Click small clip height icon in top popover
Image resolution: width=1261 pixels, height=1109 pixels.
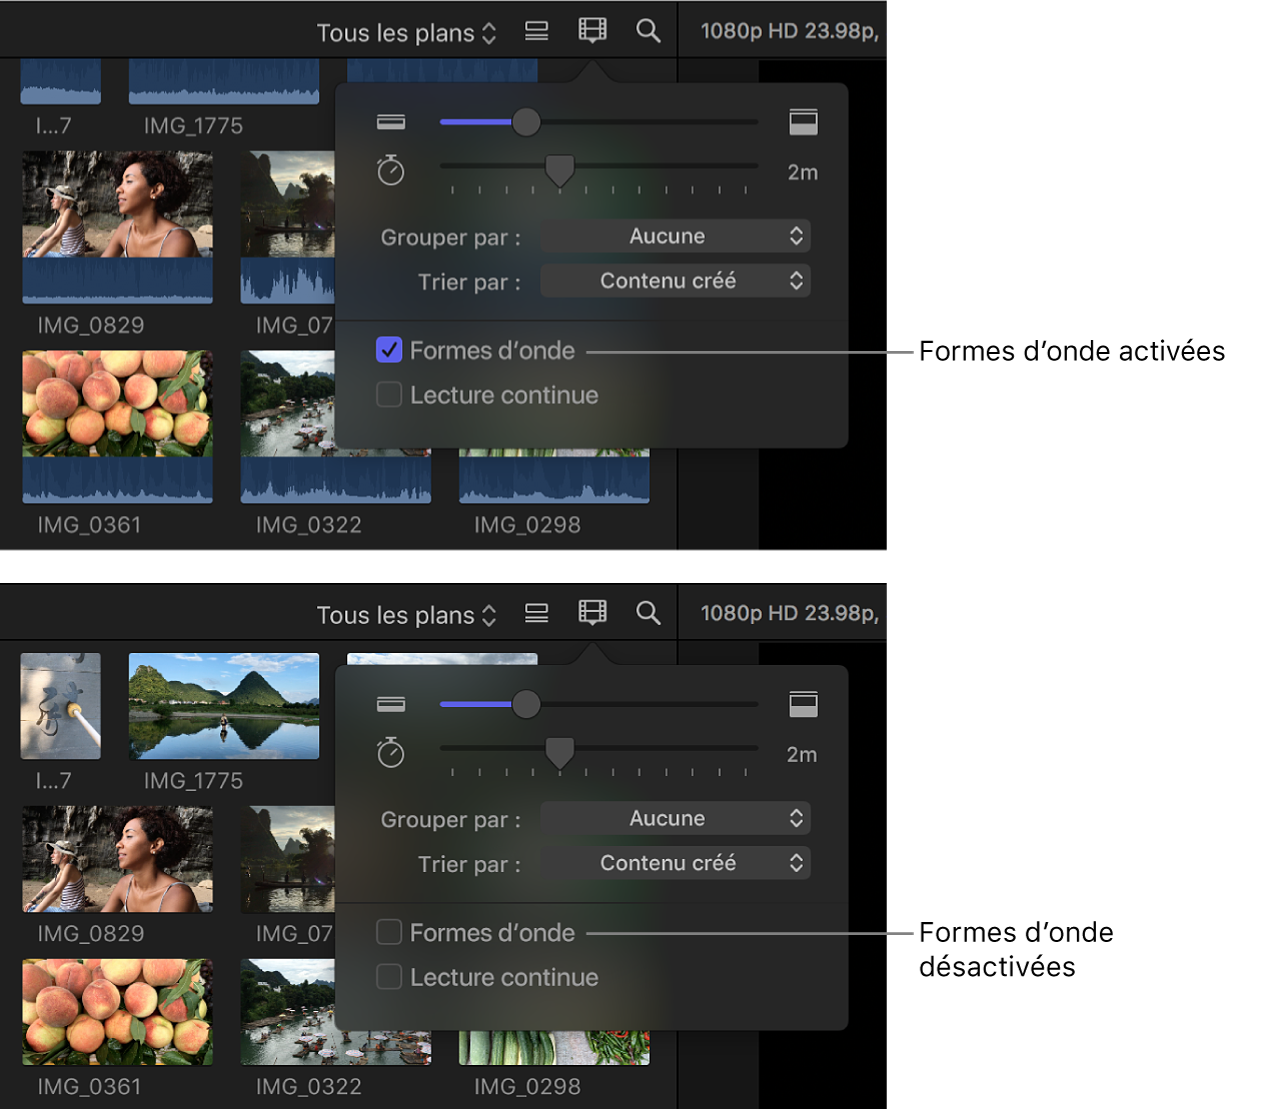pos(391,122)
